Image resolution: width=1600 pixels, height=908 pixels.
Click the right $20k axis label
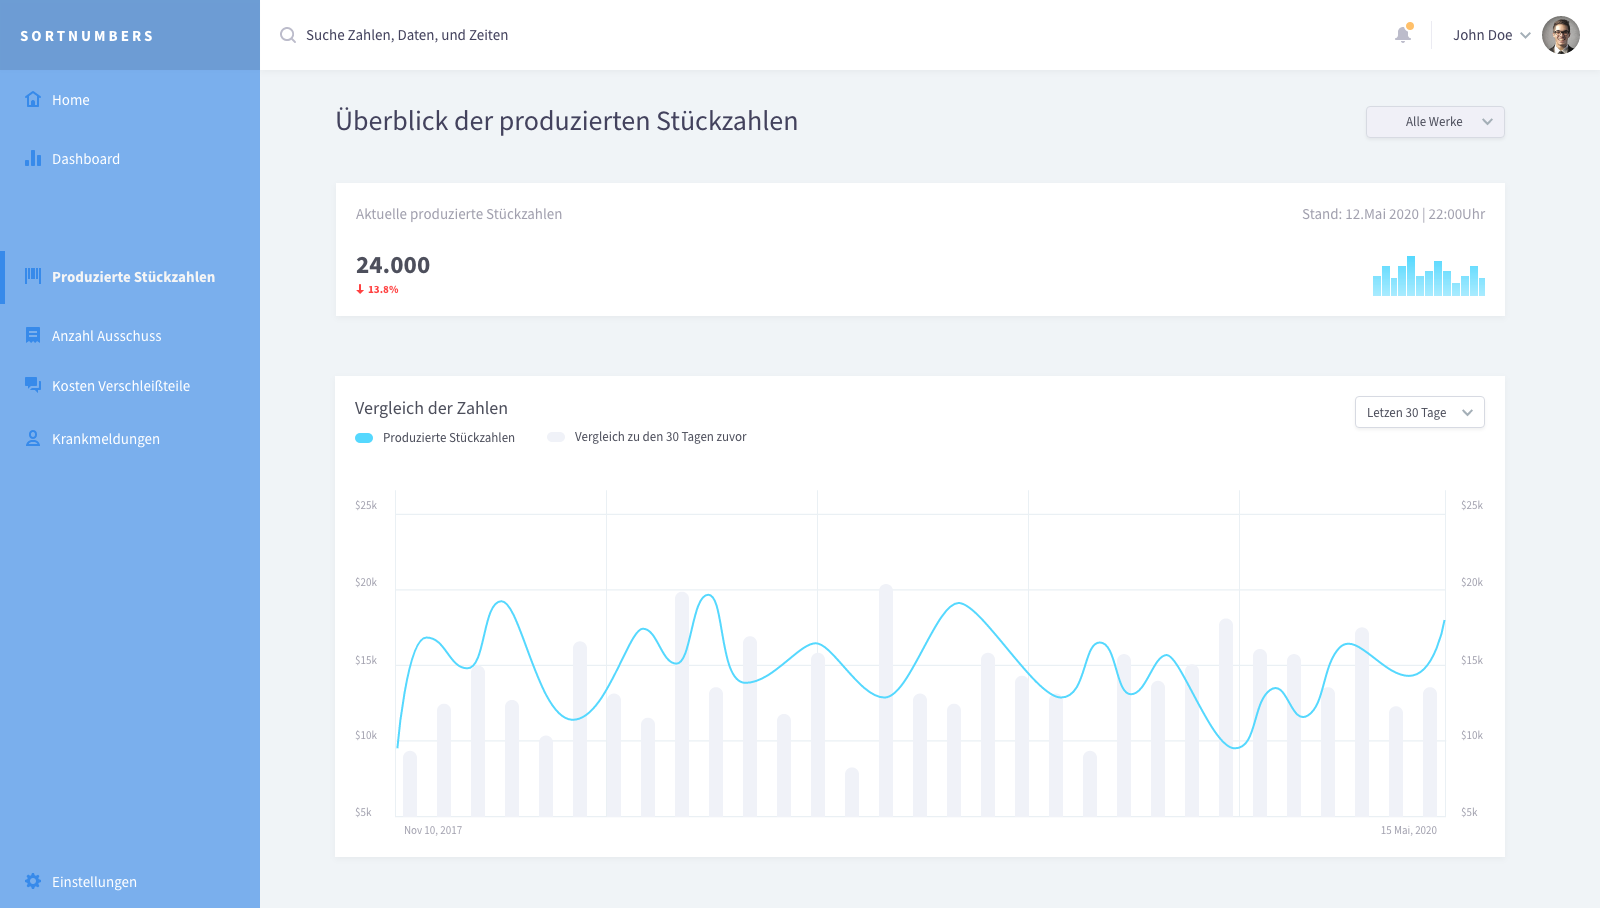[1472, 582]
